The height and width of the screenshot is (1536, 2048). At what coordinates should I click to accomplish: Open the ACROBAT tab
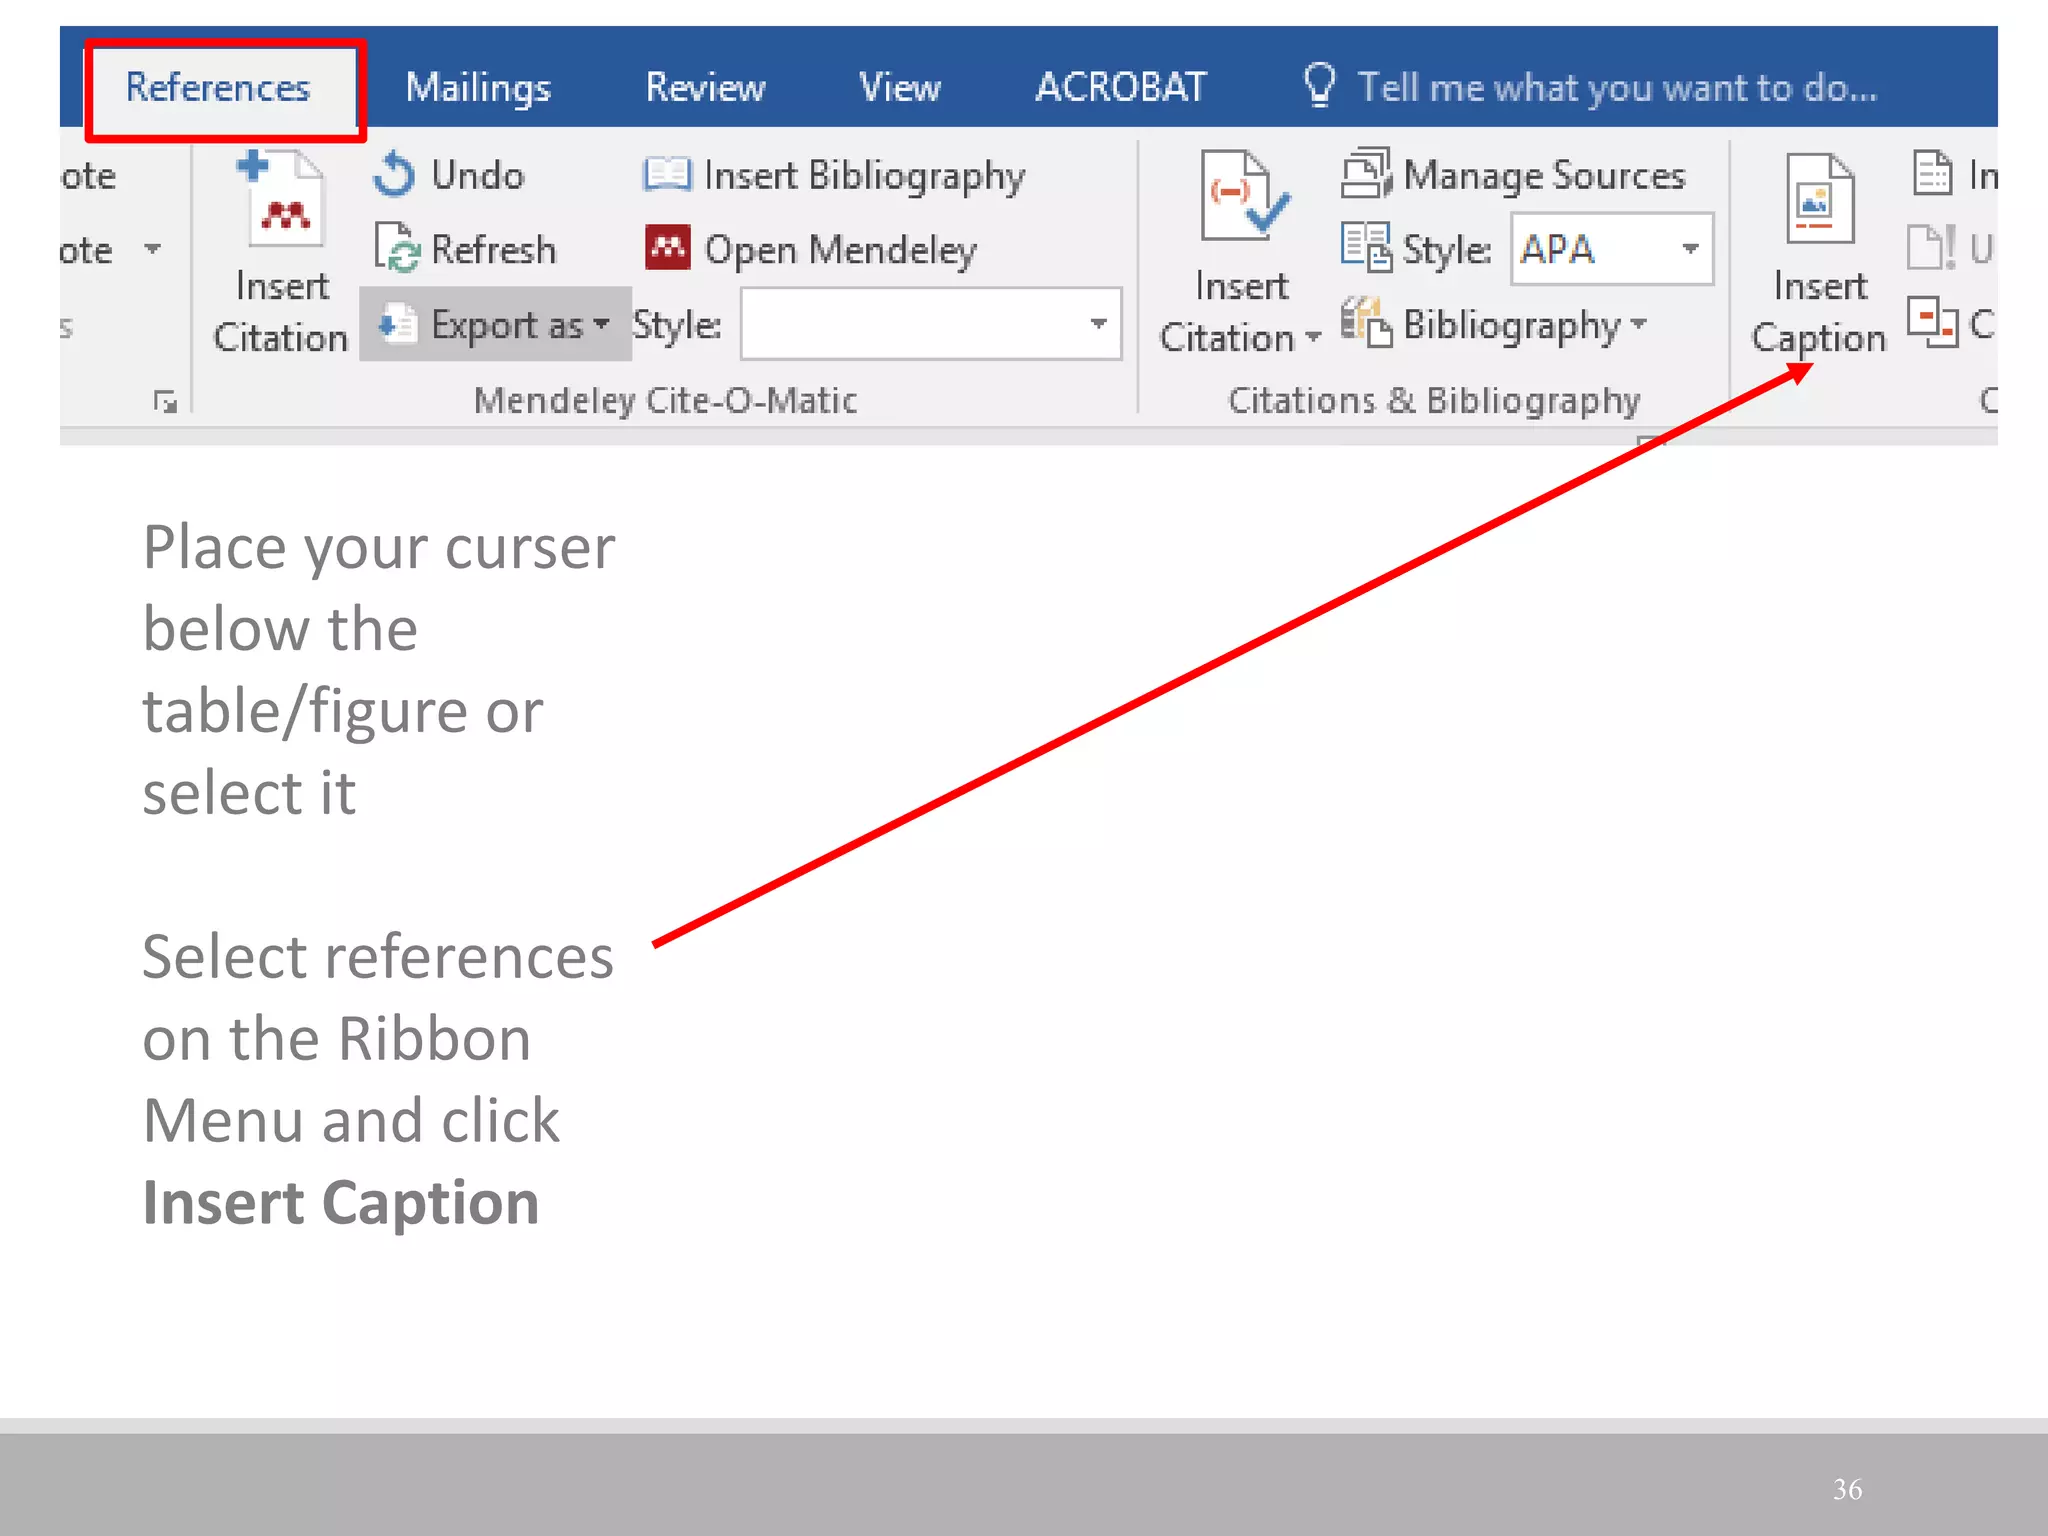point(1121,88)
